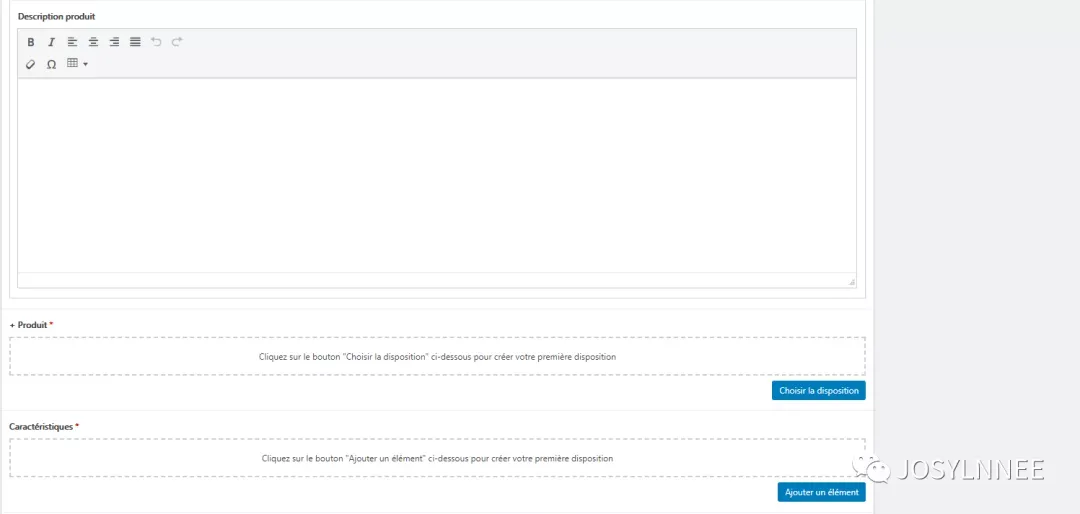
Task: Click inside the Description produit text area
Action: coord(437,175)
